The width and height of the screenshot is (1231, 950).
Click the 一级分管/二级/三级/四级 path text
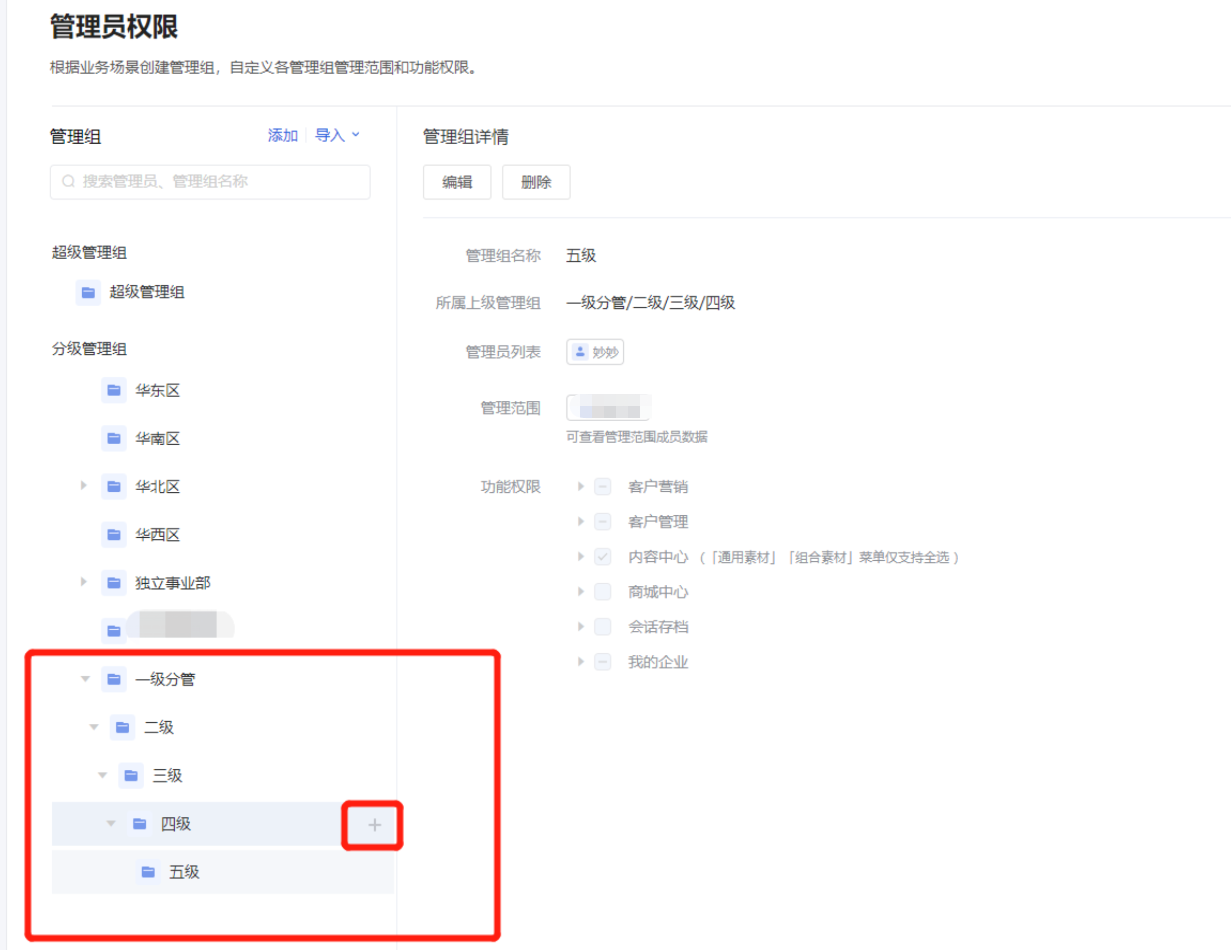[651, 303]
